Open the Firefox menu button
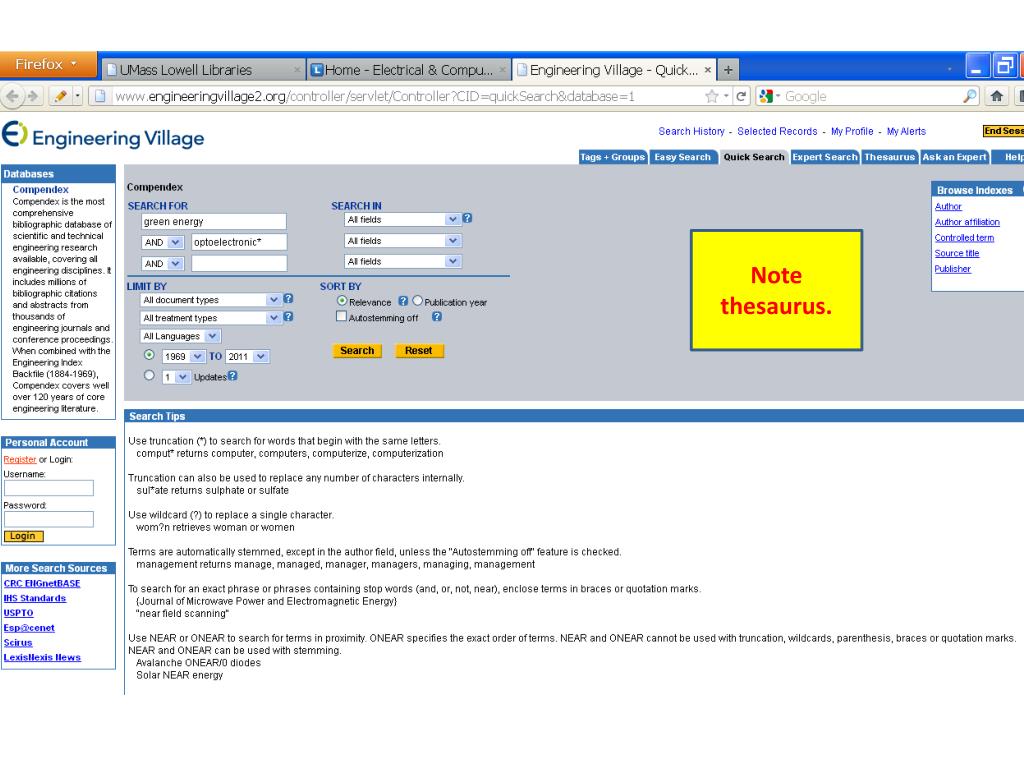Image resolution: width=1024 pixels, height=768 pixels. 48,64
